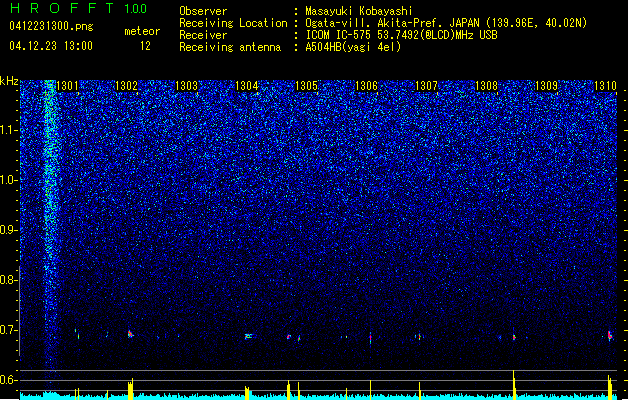Click the A504HB(yagi 4el) antenna text

click(353, 47)
